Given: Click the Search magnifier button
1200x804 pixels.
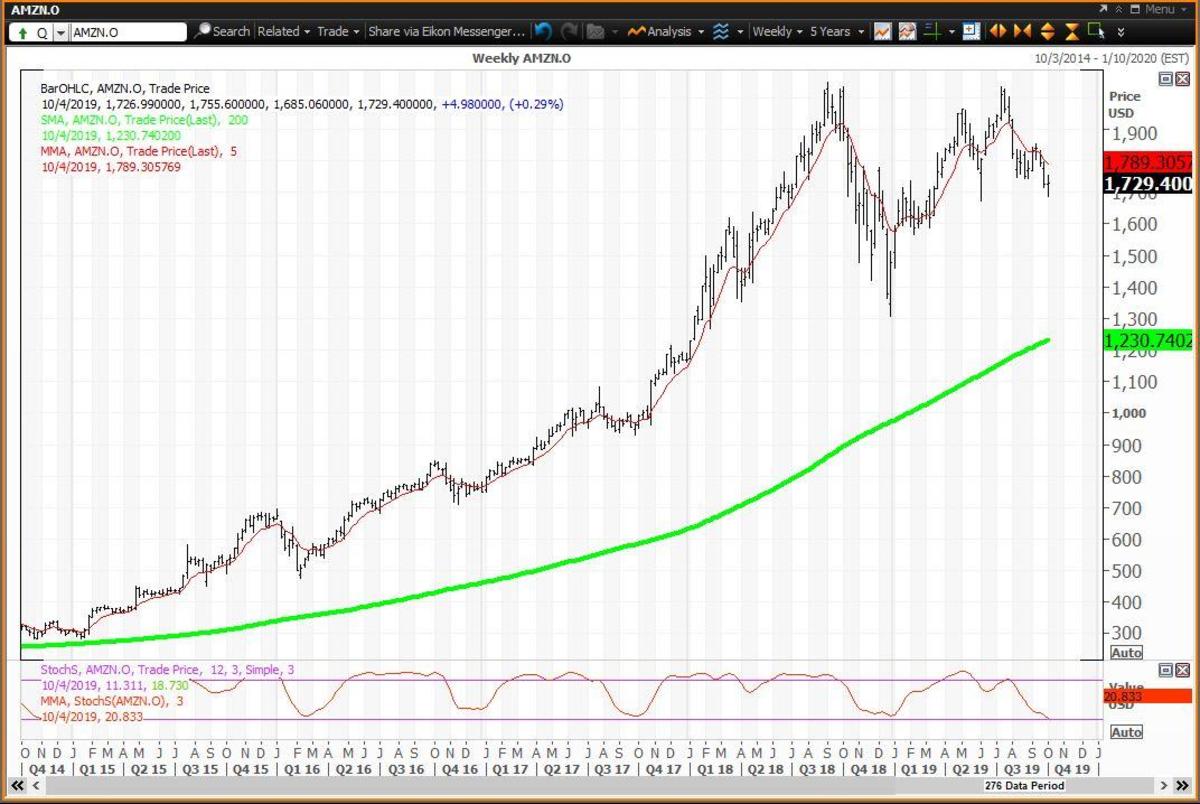Looking at the screenshot, I should point(222,32).
